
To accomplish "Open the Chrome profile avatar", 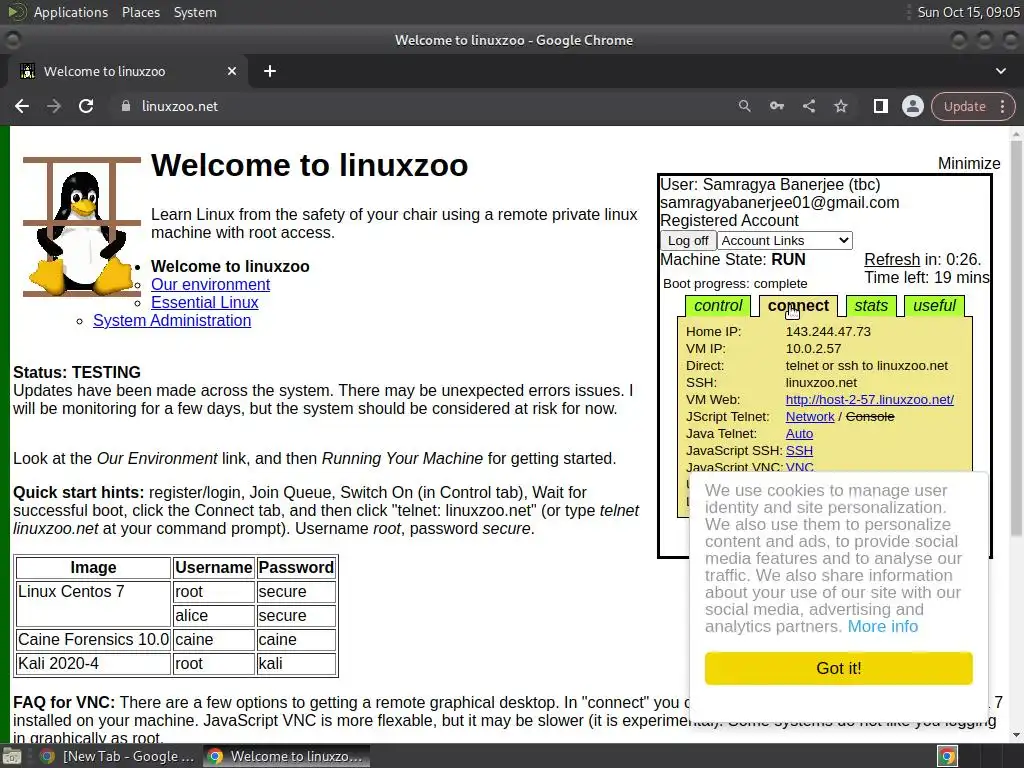I will [x=912, y=106].
